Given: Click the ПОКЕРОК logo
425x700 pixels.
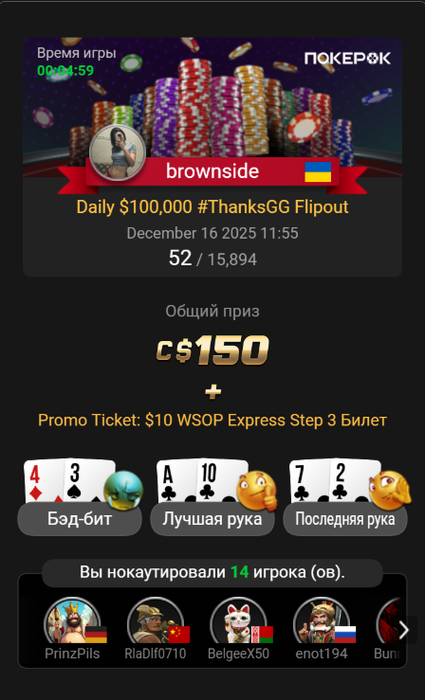Looking at the screenshot, I should pyautogui.click(x=347, y=58).
